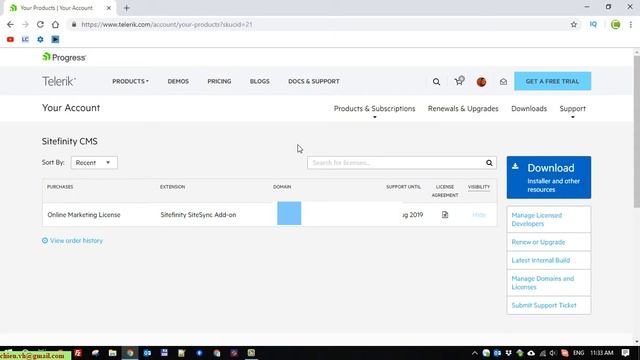Screen dimensions: 640x360
Task: Go to the Downloads section
Action: 529,109
